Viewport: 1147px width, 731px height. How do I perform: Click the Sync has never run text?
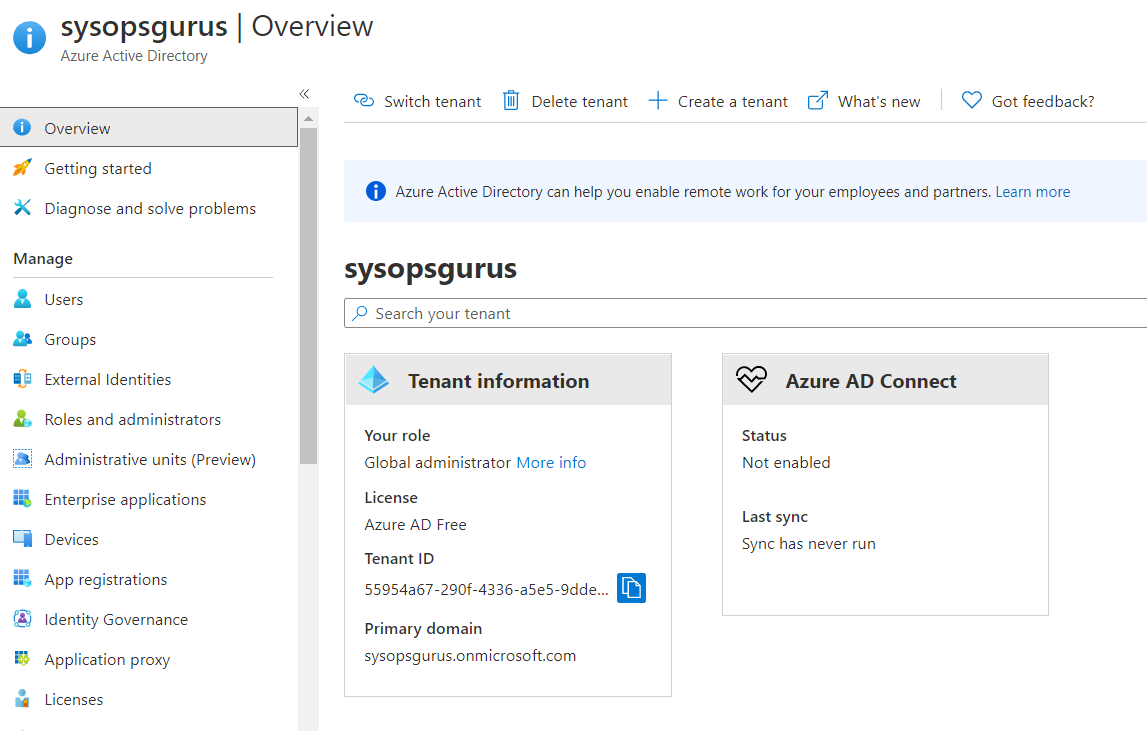pos(808,544)
